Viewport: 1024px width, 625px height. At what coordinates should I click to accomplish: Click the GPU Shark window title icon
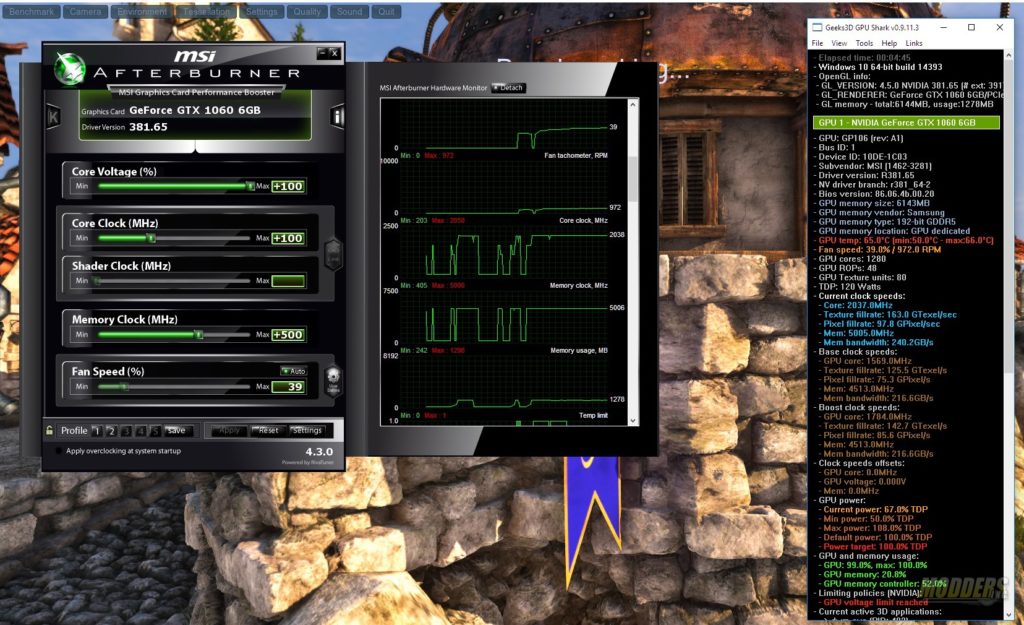coord(819,28)
